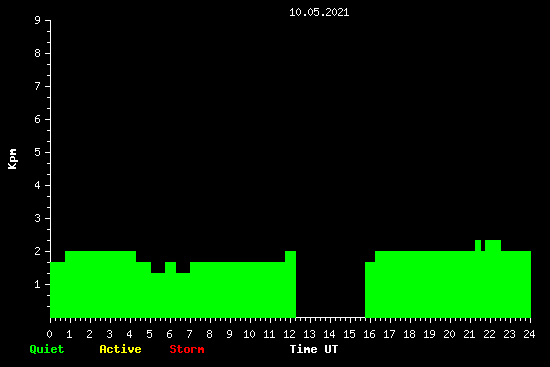Click the hour 24 tick label
This screenshot has width=550, height=367.
529,334
